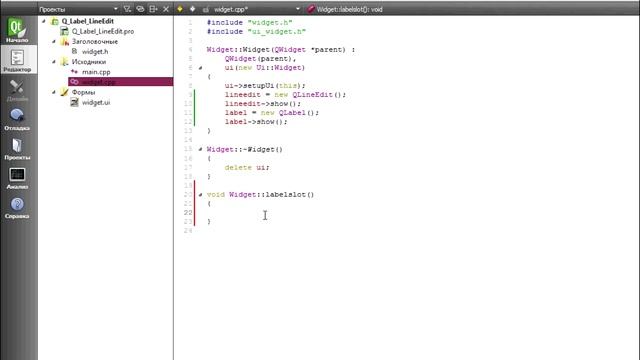Select widget.ui in the project tree
Viewport: 640px width, 360px height.
click(96, 102)
